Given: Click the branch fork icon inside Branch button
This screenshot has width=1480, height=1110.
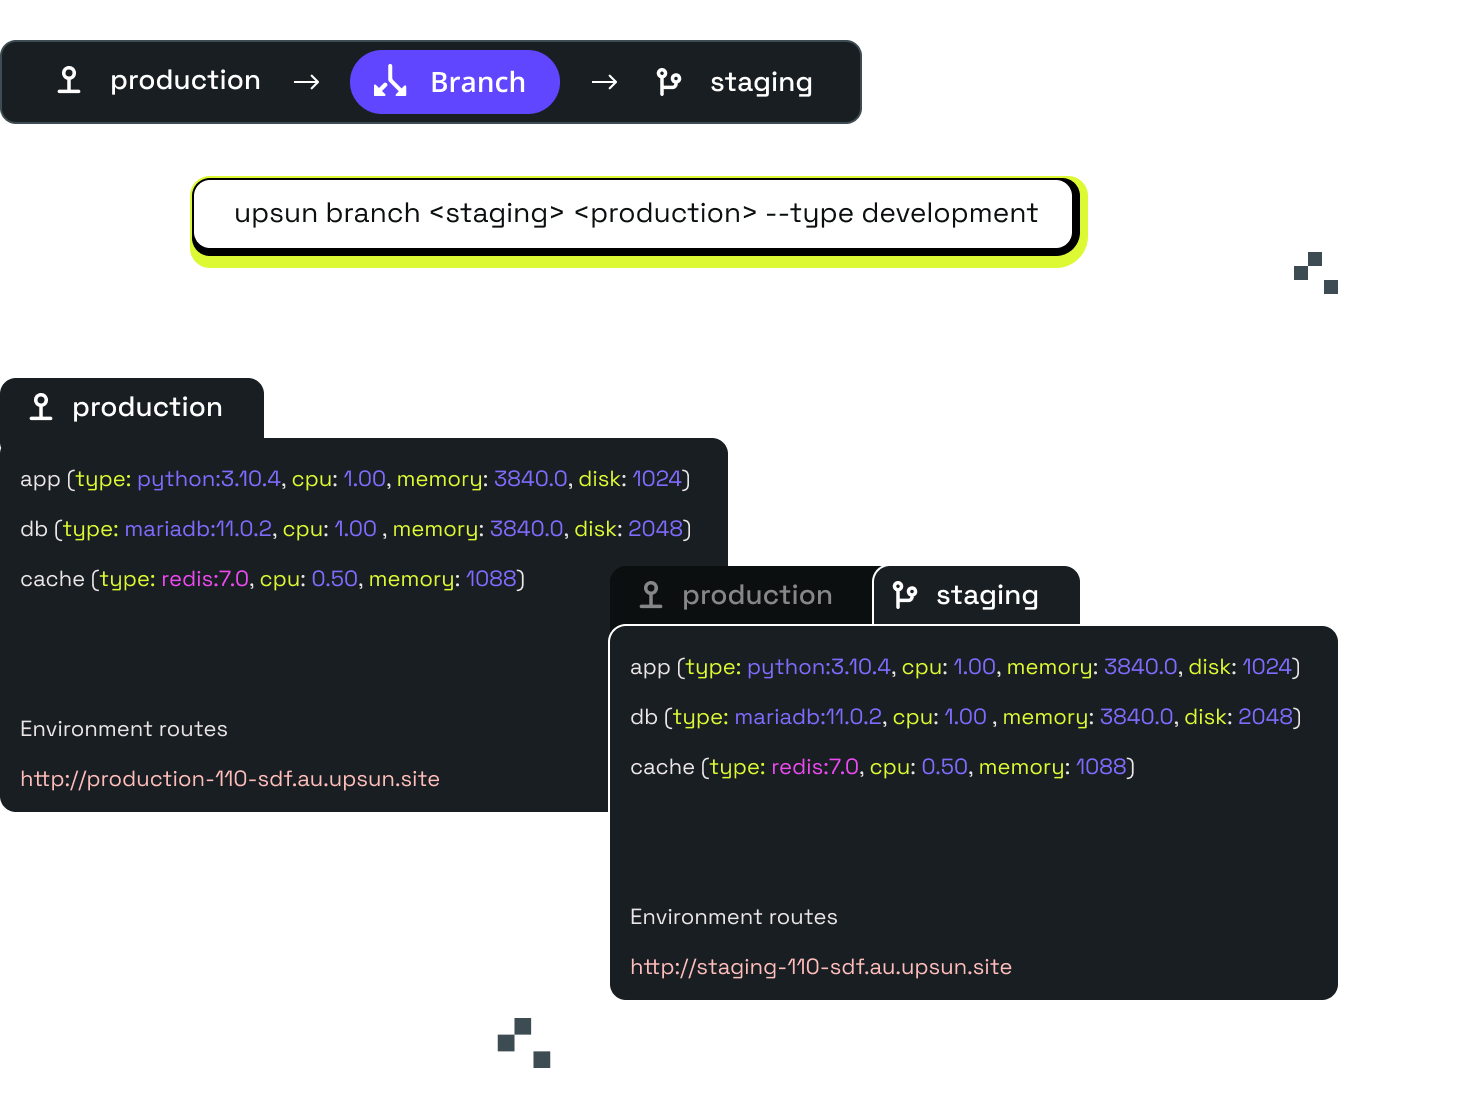Looking at the screenshot, I should click(390, 81).
